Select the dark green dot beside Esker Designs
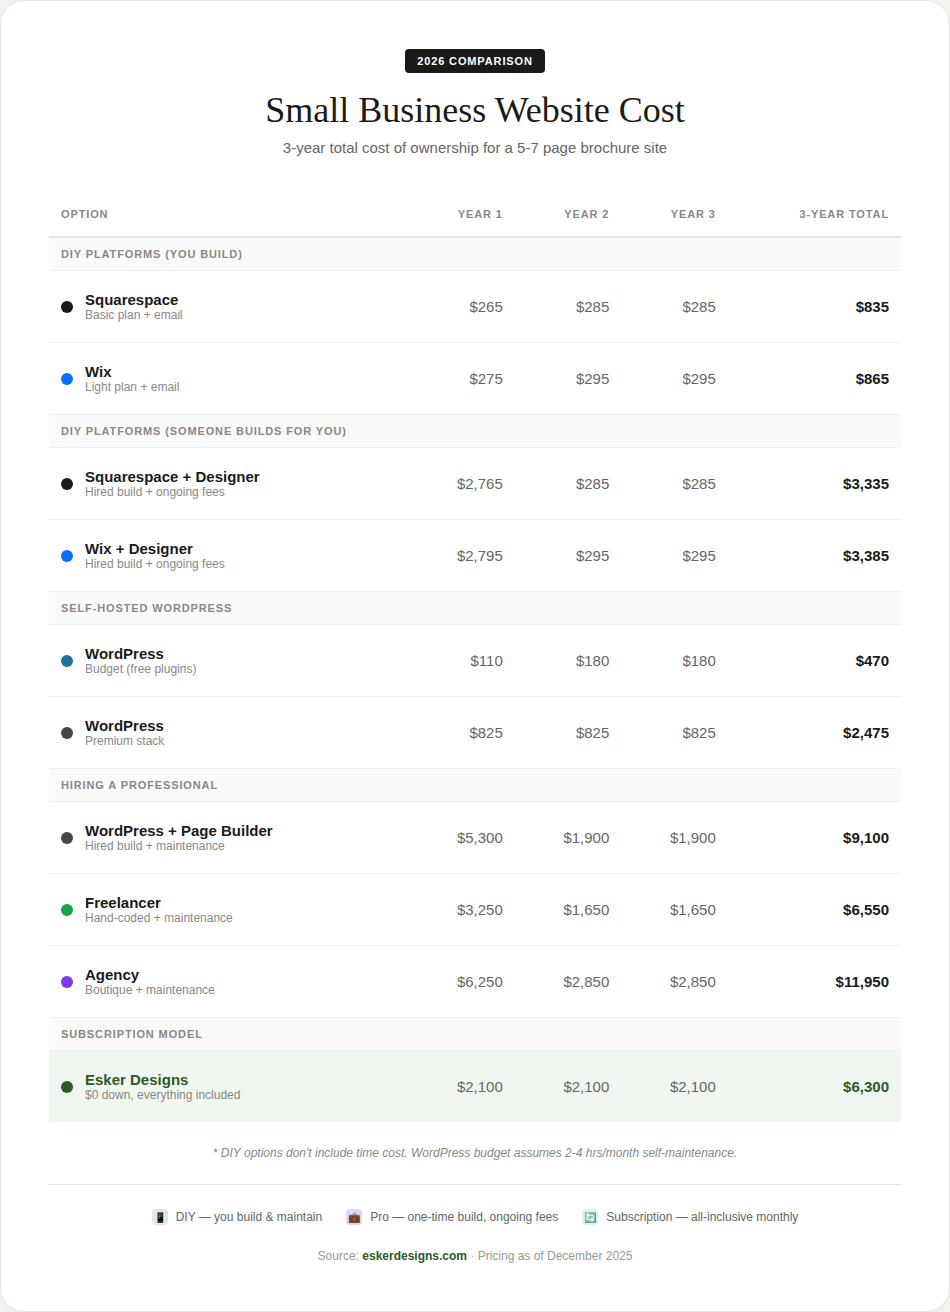Image resolution: width=950 pixels, height=1312 pixels. click(x=66, y=1087)
